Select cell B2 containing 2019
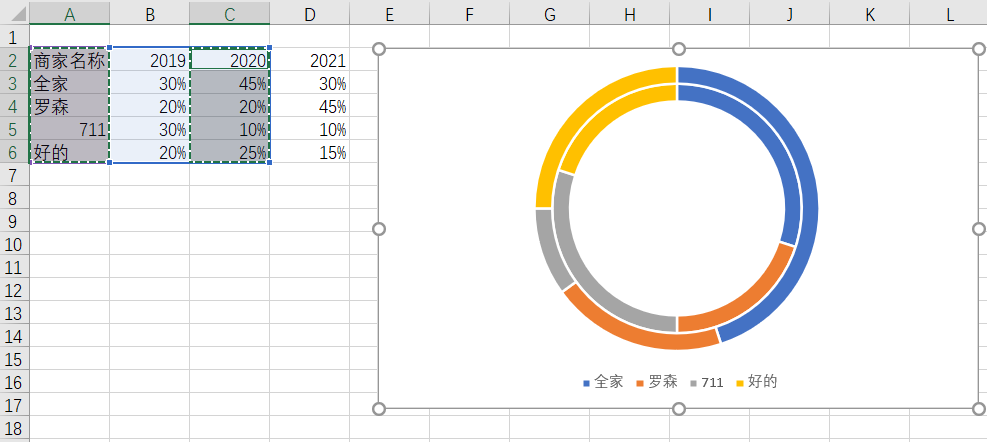This screenshot has height=442, width=987. [x=150, y=60]
